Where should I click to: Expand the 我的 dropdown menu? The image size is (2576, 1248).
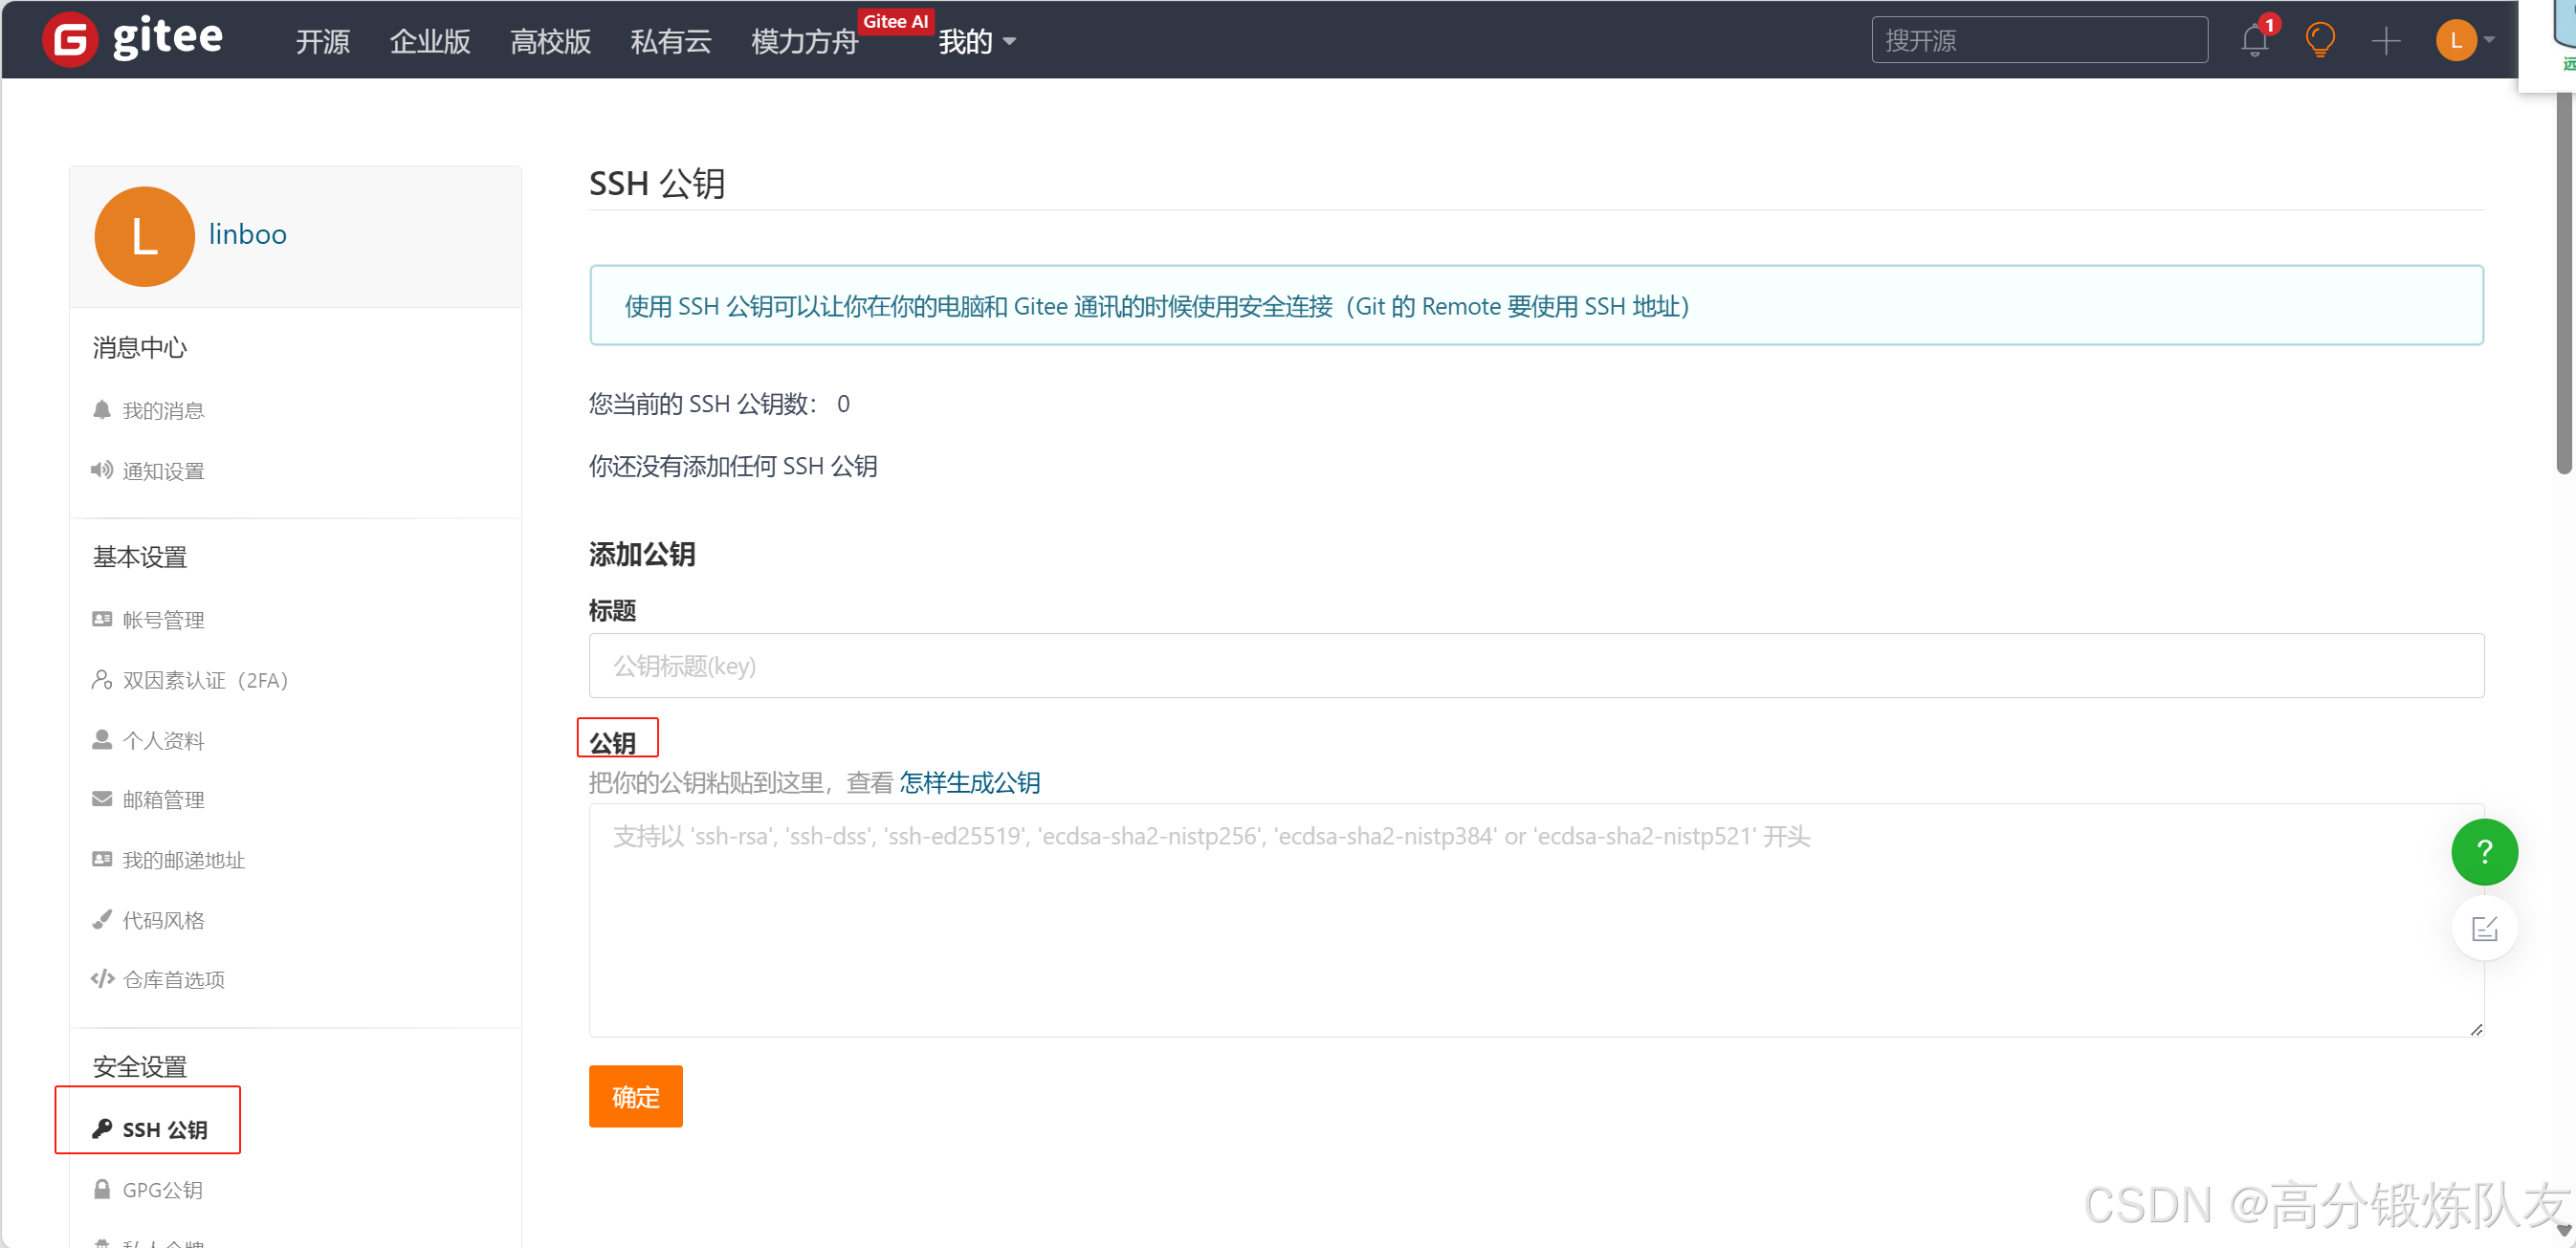point(977,41)
